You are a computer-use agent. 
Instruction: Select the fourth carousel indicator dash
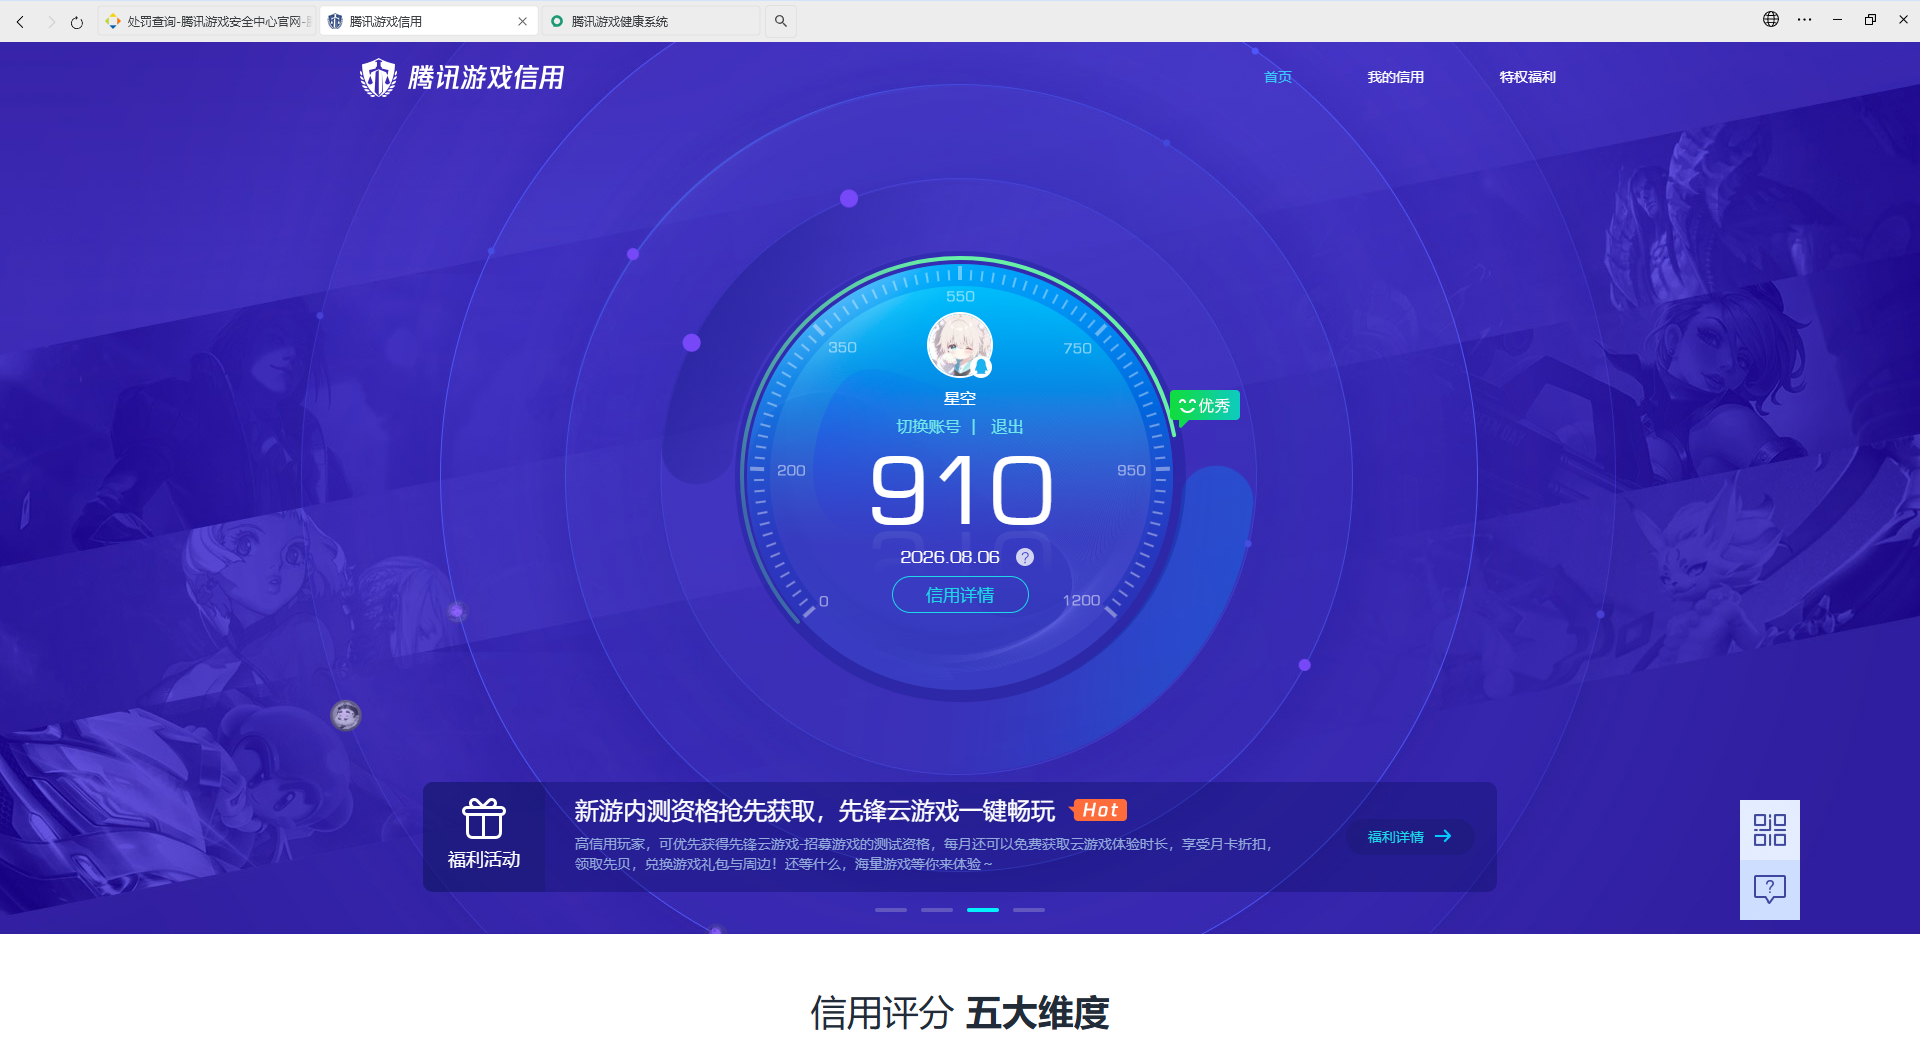[x=1029, y=910]
